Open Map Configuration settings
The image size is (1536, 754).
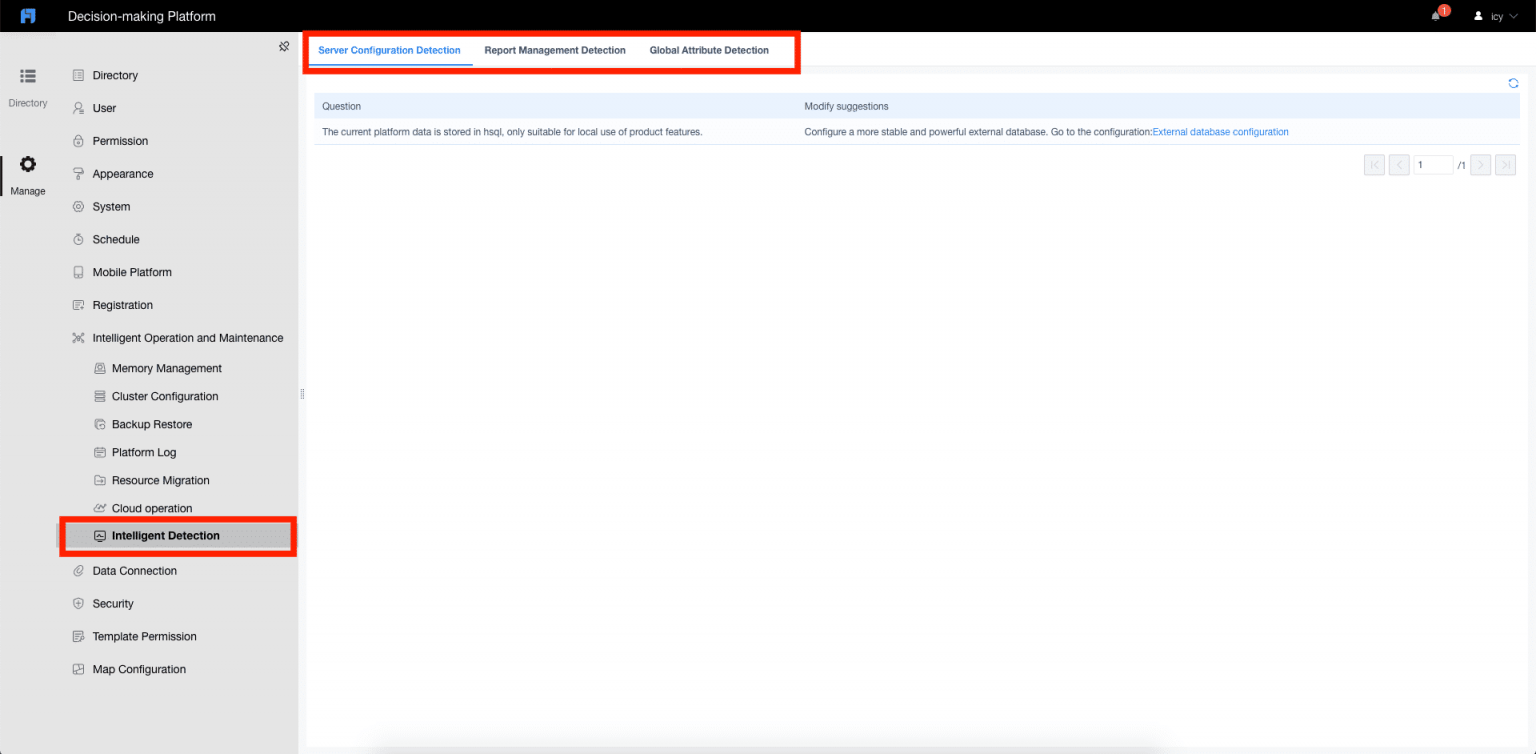click(141, 669)
